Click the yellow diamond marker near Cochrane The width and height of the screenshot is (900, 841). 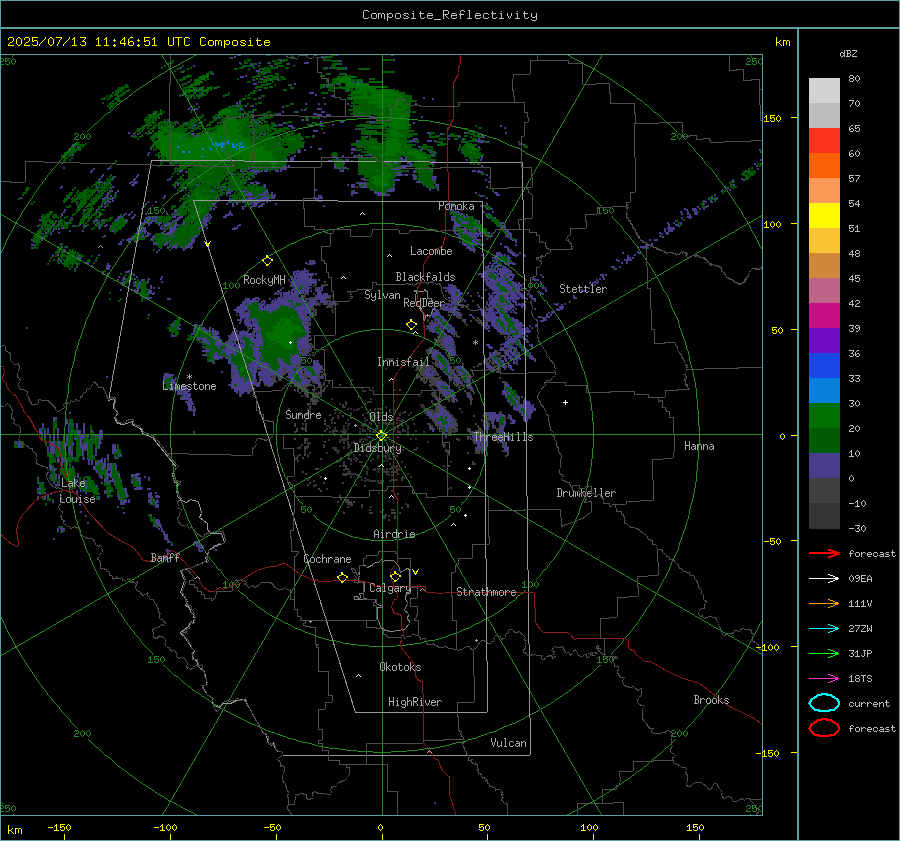click(342, 578)
